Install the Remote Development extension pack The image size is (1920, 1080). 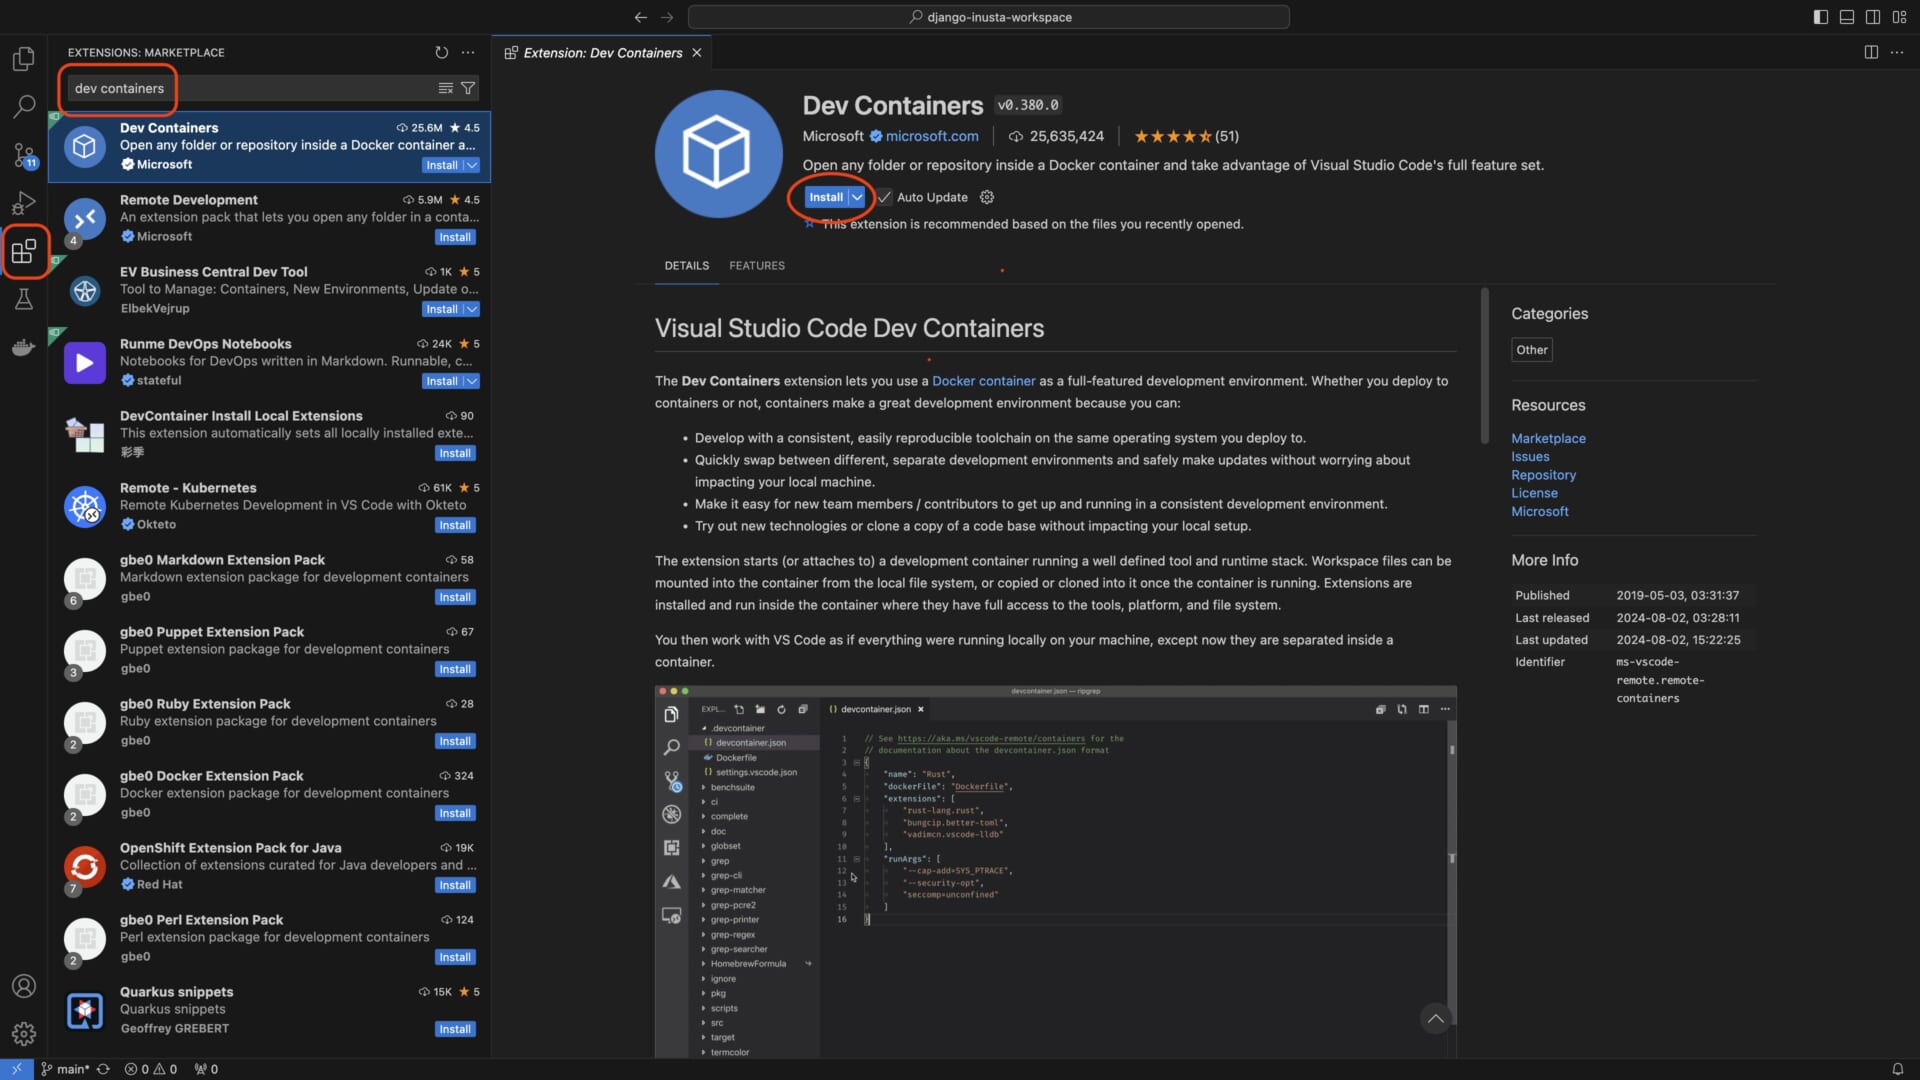[x=455, y=237]
